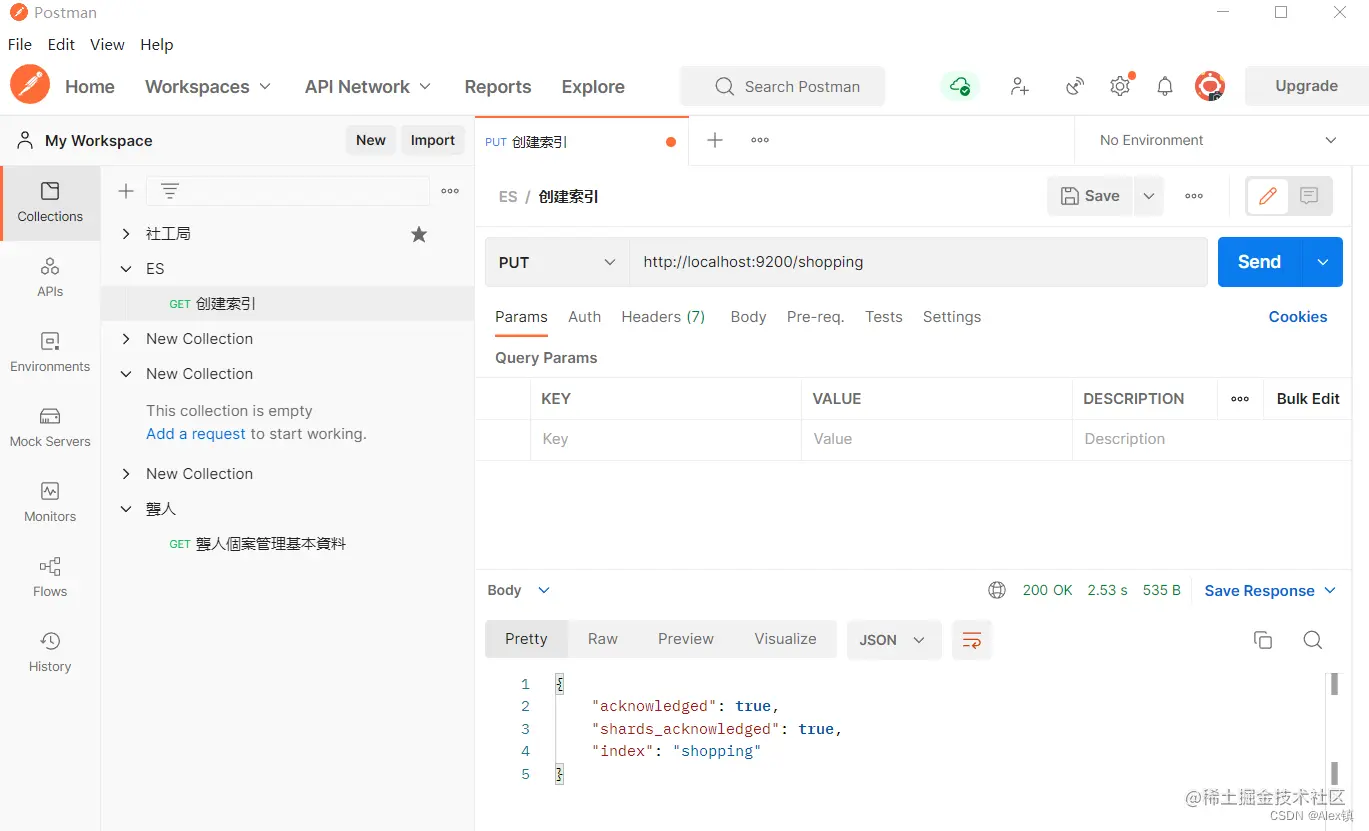Click the Postman logo icon

point(30,85)
